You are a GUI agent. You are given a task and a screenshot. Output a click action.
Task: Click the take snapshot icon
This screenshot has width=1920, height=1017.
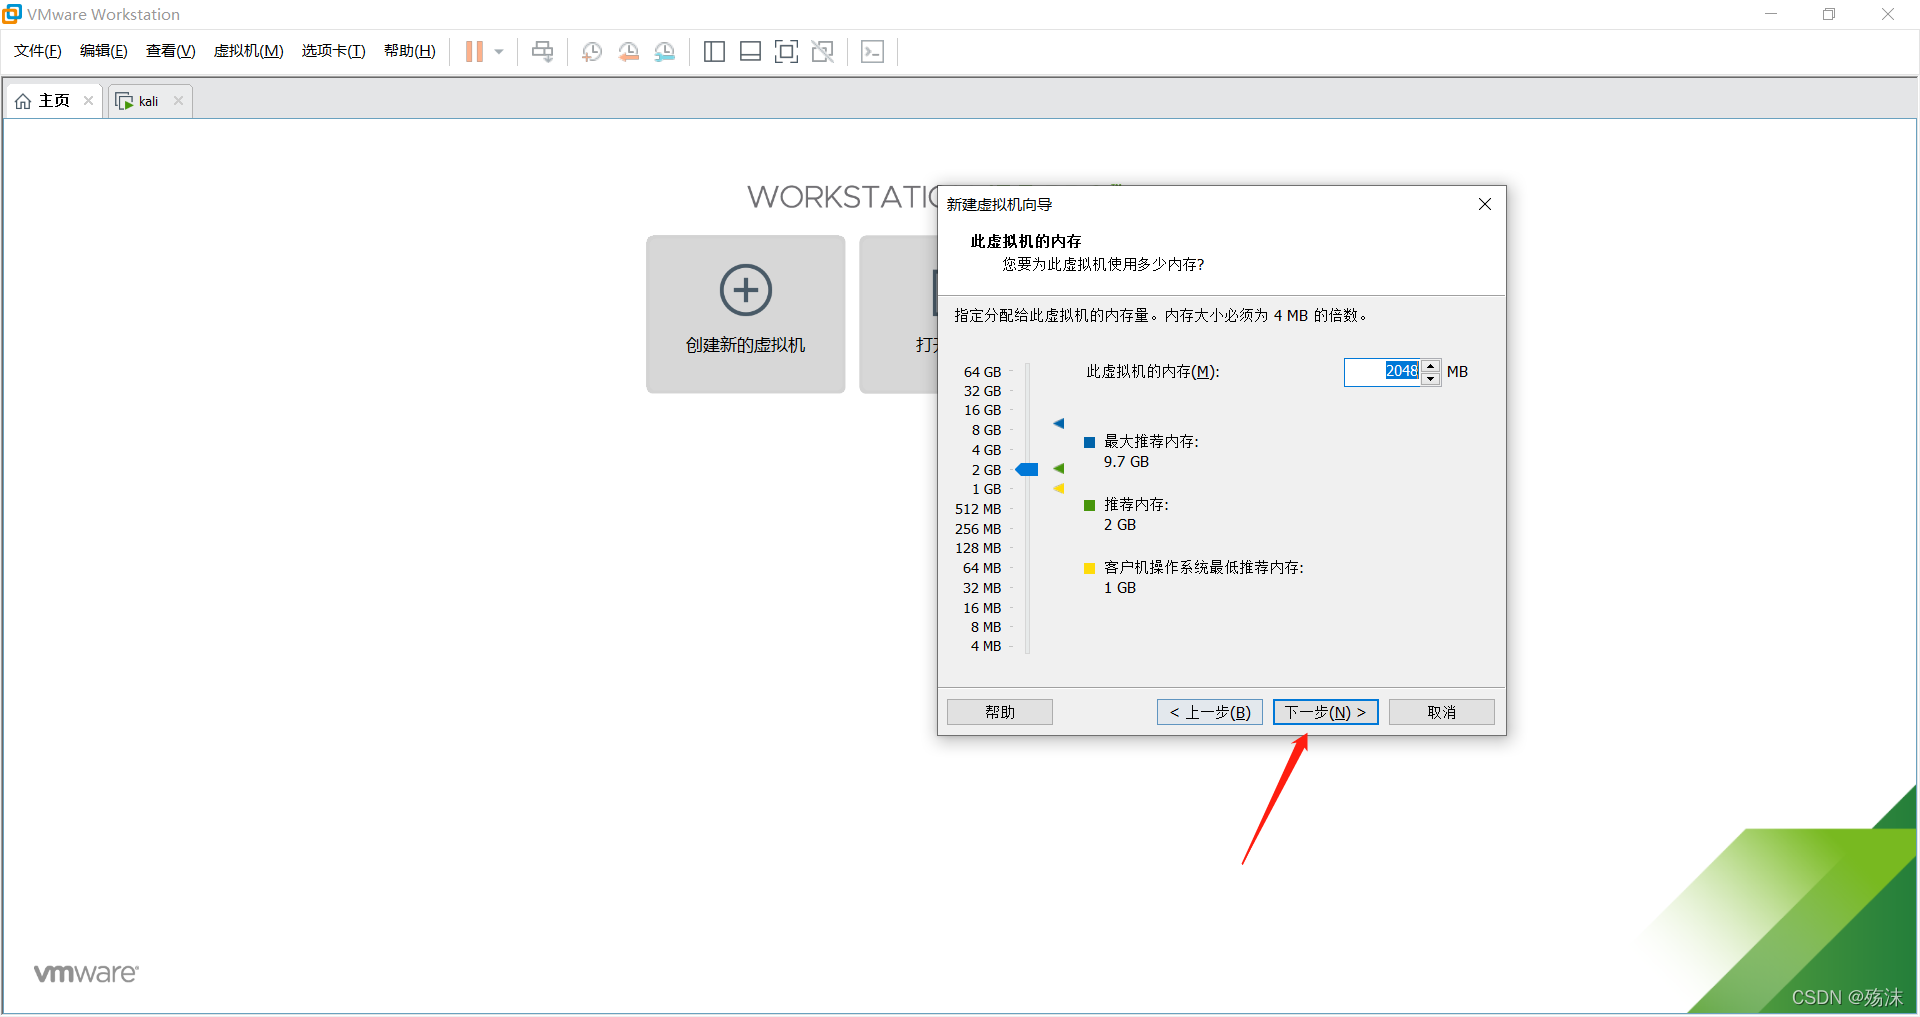click(x=592, y=52)
